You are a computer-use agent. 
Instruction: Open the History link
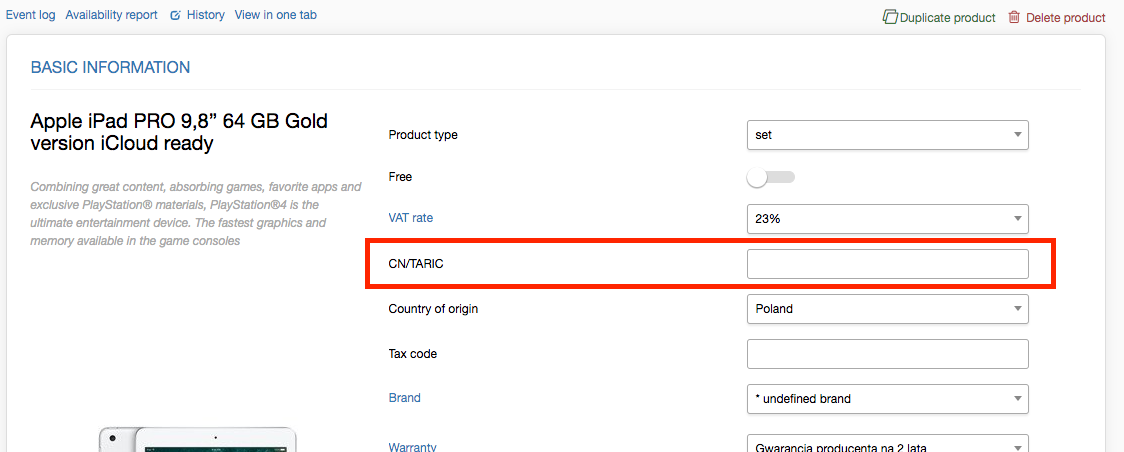[x=206, y=14]
